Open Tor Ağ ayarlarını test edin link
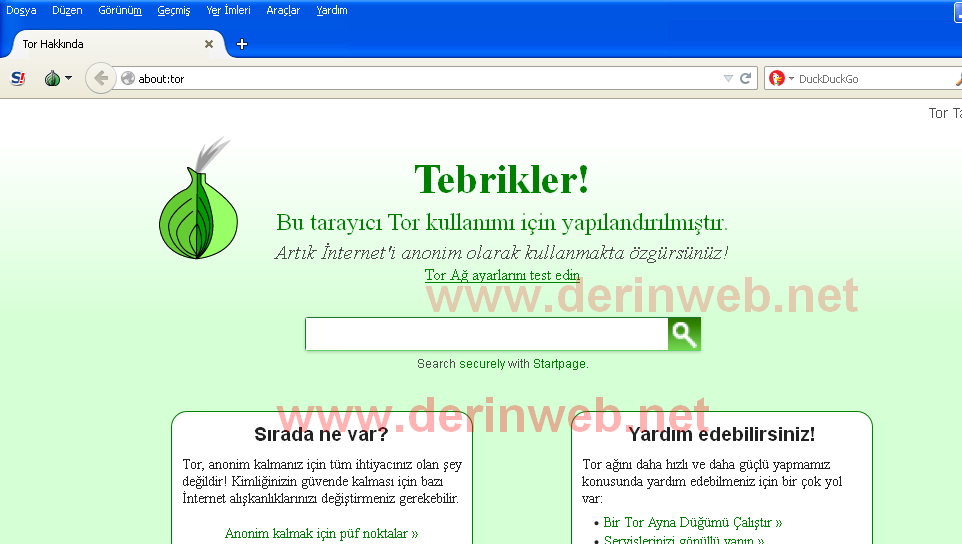This screenshot has height=544, width=962. [502, 275]
